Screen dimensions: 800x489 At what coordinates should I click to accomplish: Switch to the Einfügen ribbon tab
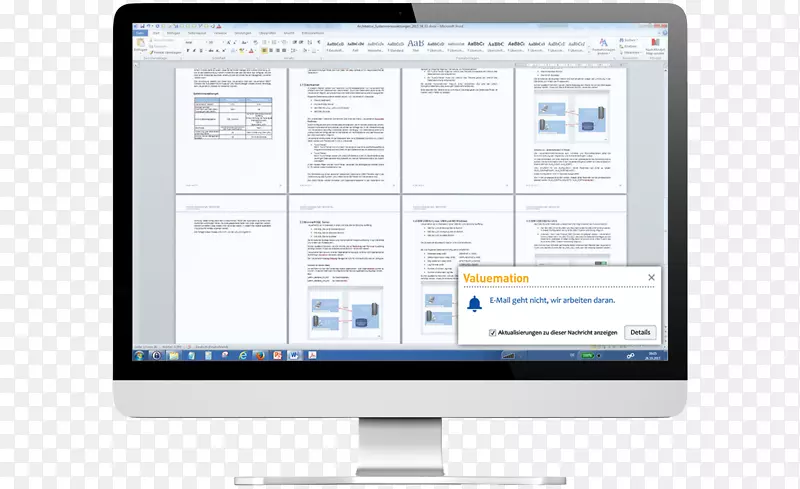pyautogui.click(x=173, y=33)
